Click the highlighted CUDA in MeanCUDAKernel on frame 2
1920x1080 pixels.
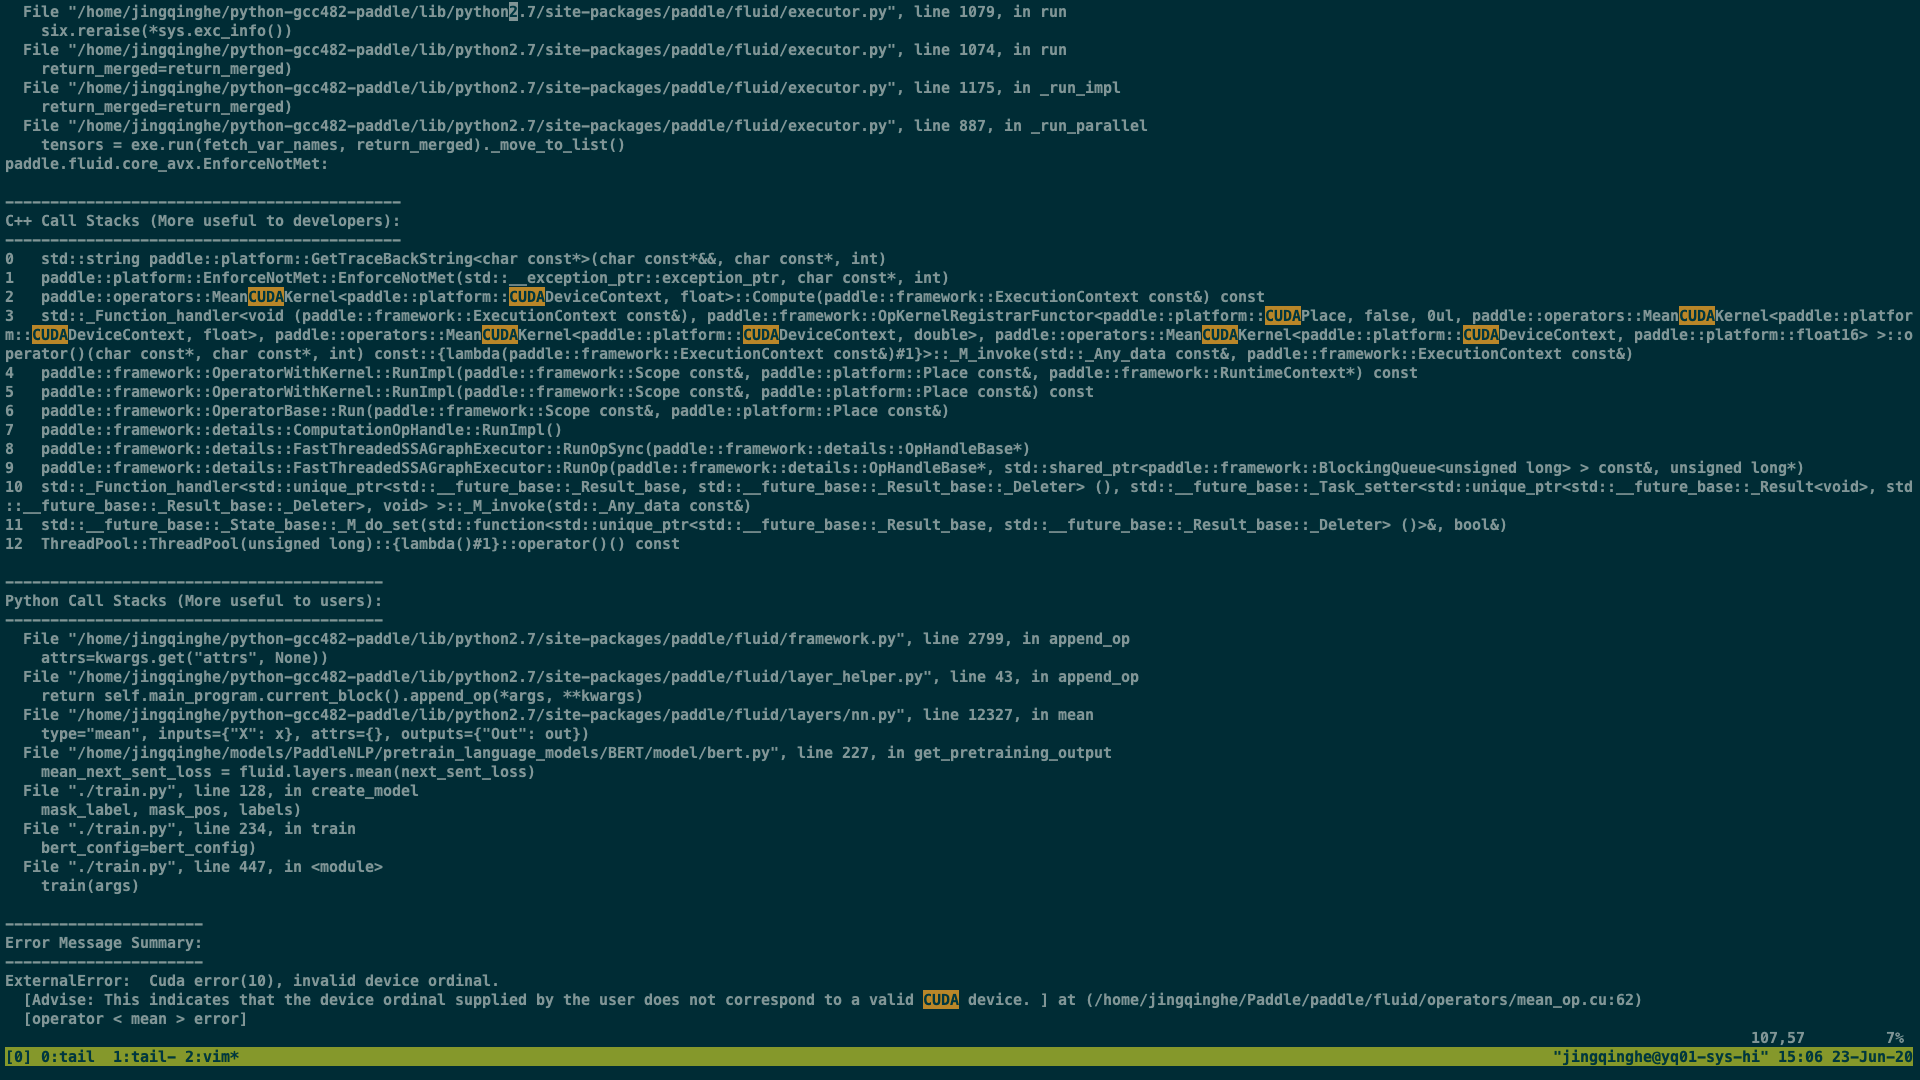265,297
